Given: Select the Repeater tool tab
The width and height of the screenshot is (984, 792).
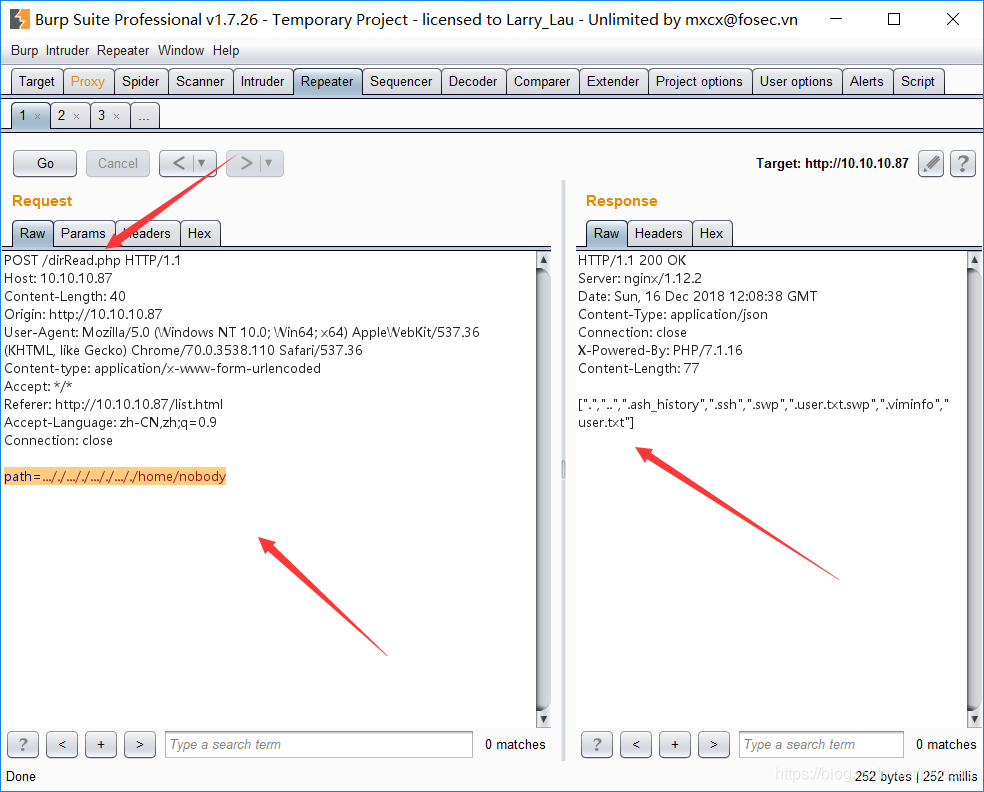Looking at the screenshot, I should 327,82.
